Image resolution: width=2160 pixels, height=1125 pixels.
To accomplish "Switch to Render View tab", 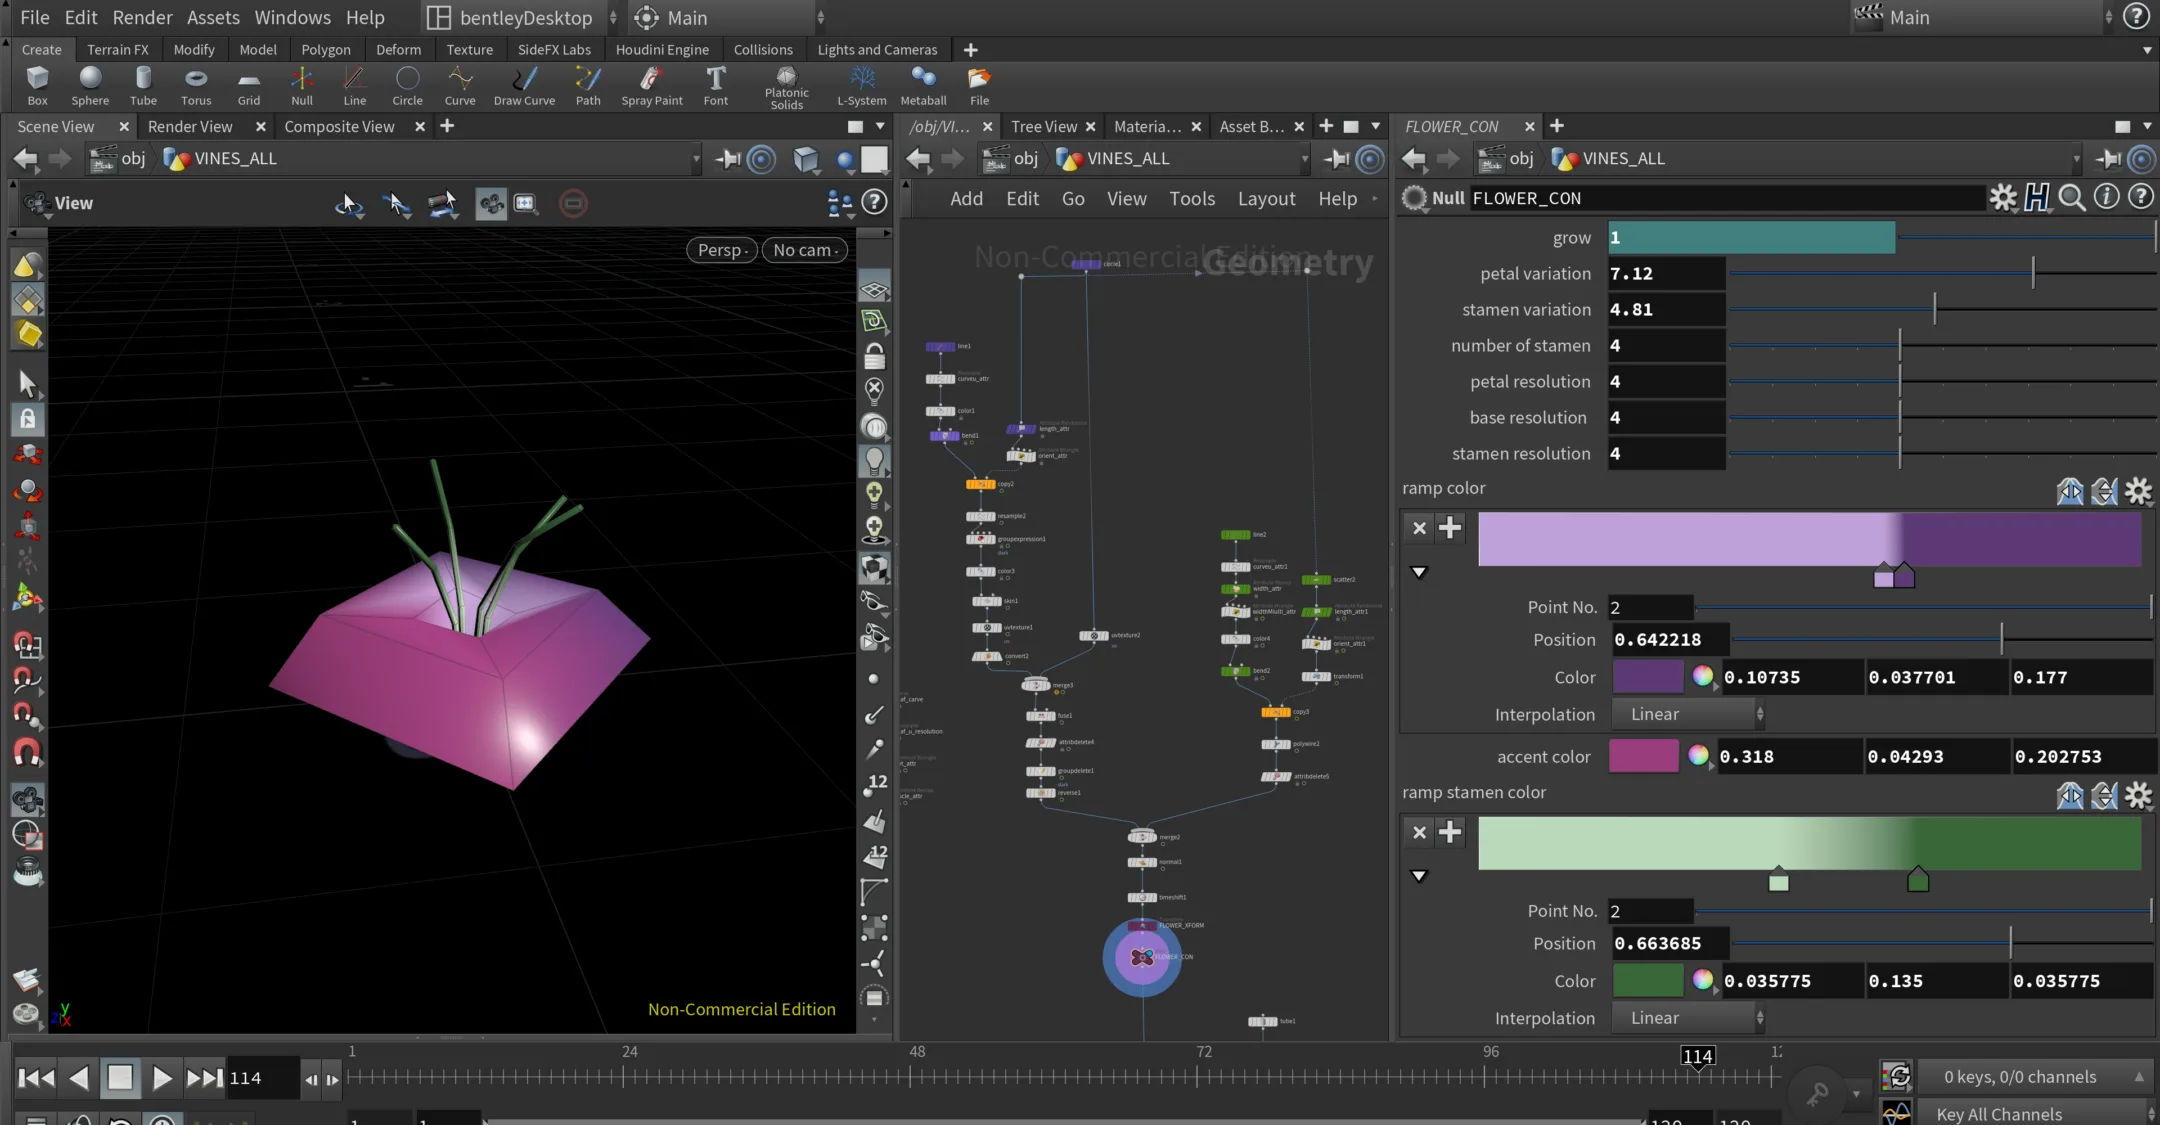I will [190, 126].
